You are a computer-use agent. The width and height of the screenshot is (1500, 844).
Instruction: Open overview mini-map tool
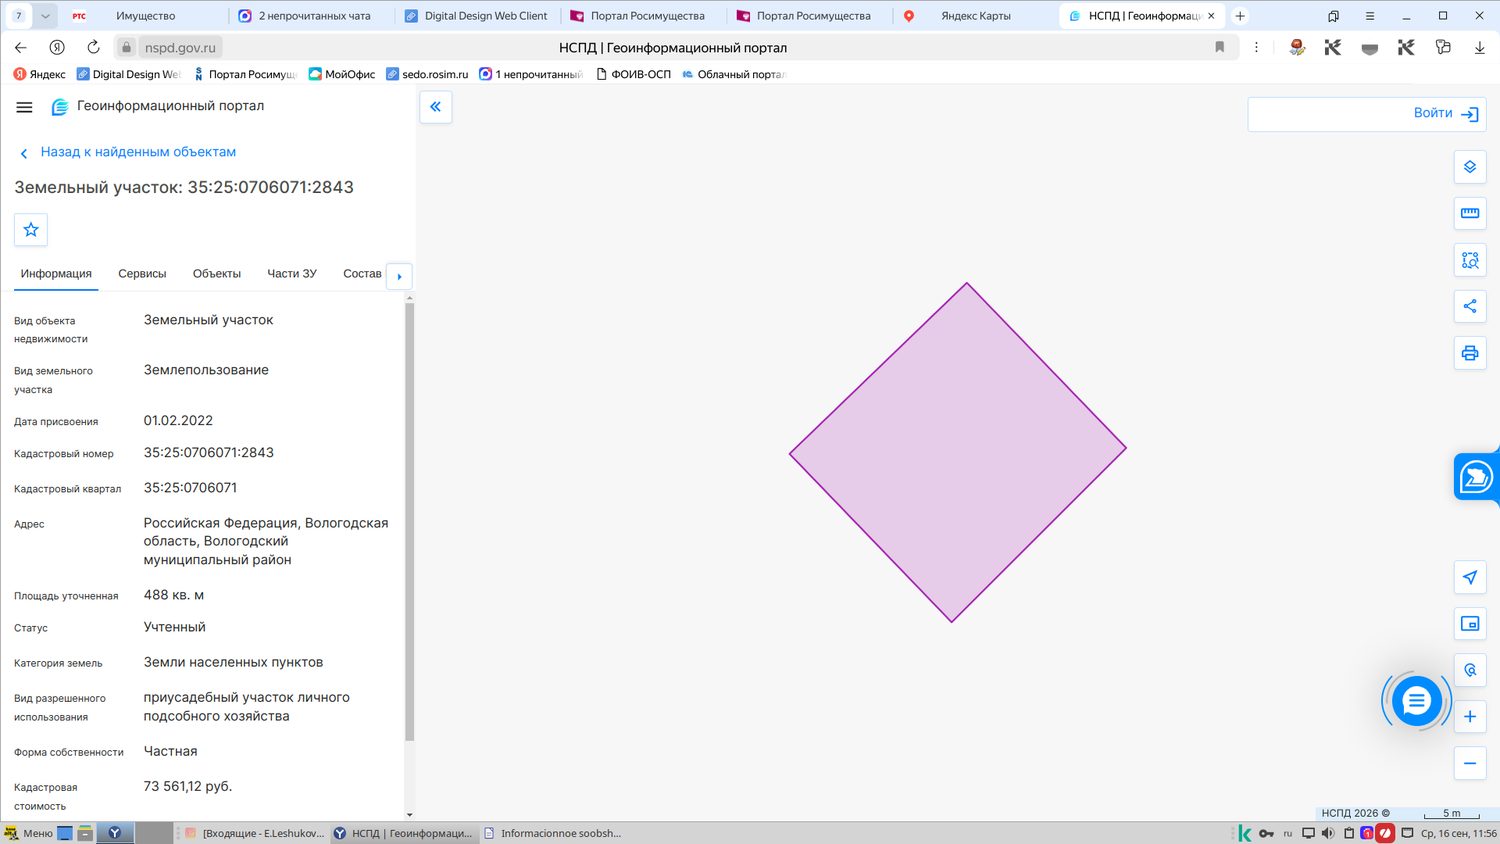click(x=1469, y=624)
